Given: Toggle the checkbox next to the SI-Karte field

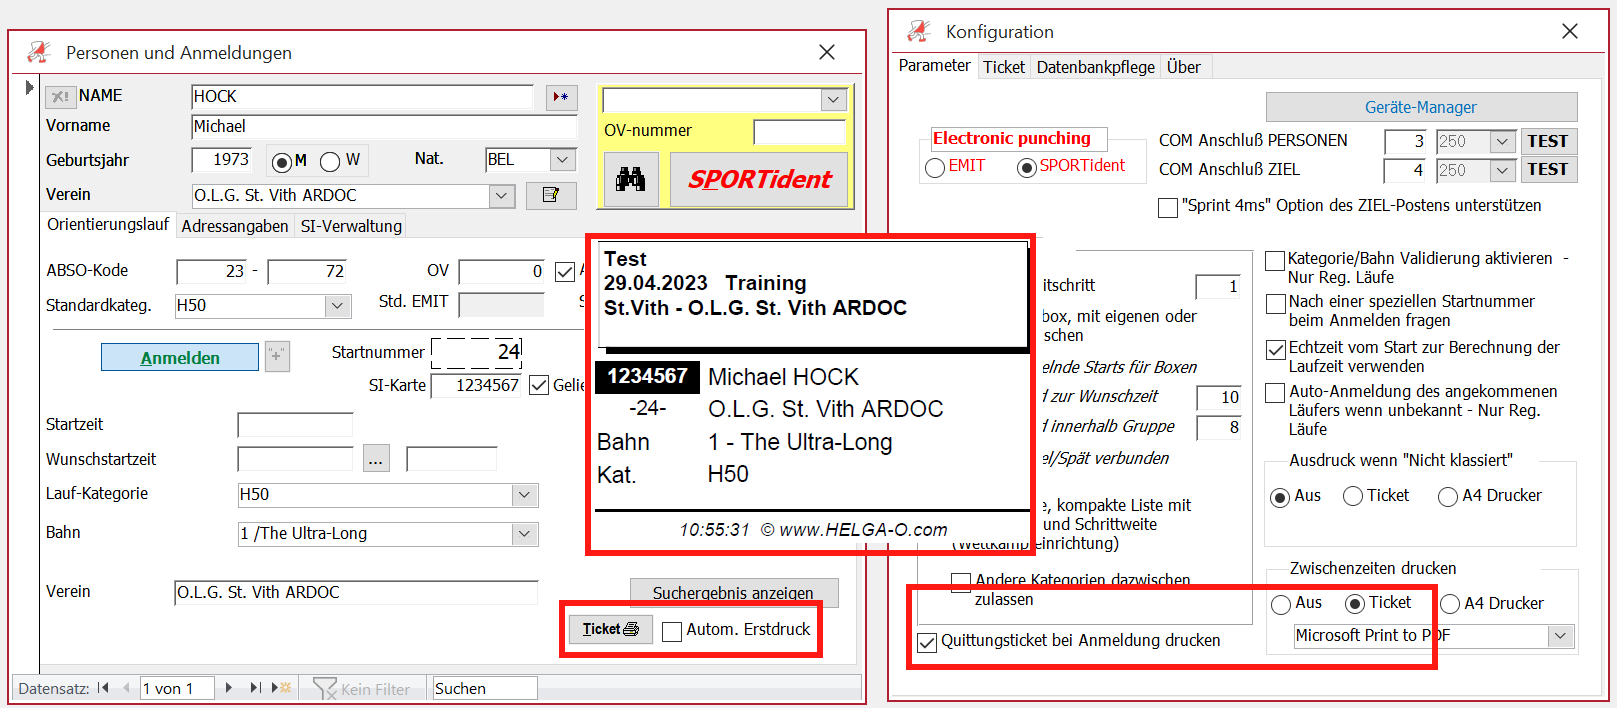Looking at the screenshot, I should pyautogui.click(x=539, y=386).
